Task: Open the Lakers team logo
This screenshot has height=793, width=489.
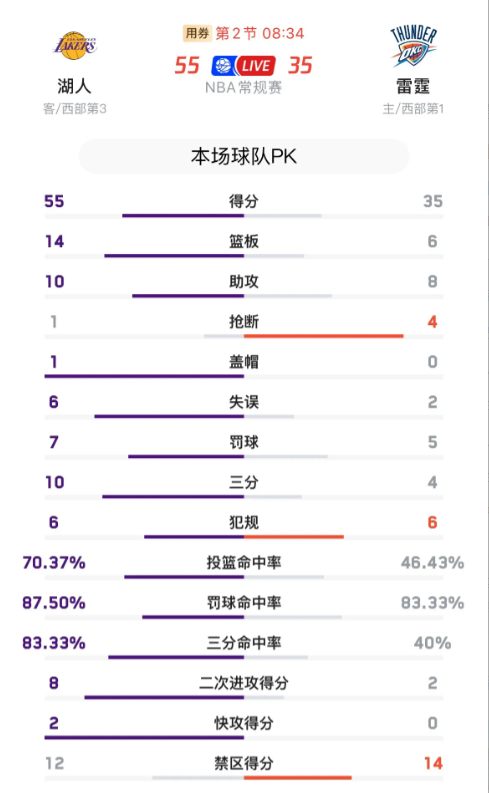Action: click(x=75, y=46)
